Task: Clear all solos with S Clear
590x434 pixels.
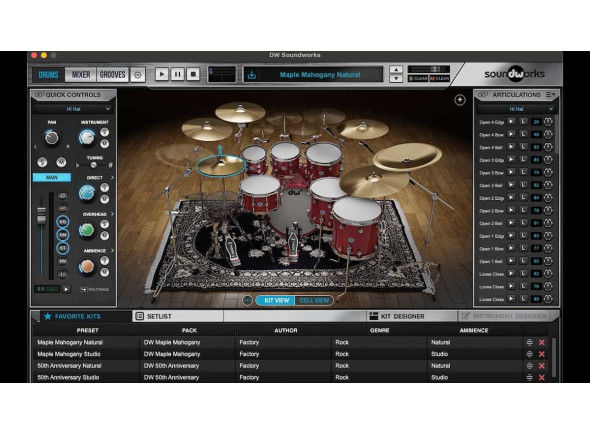Action: point(418,78)
